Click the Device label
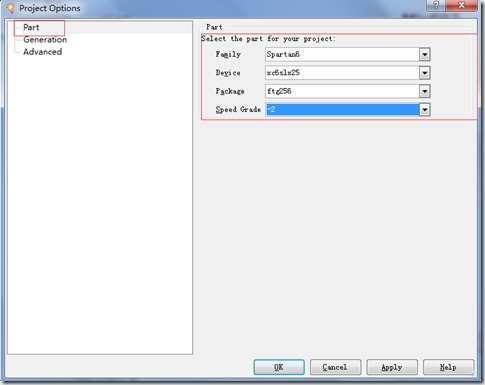The height and width of the screenshot is (385, 485). click(228, 73)
